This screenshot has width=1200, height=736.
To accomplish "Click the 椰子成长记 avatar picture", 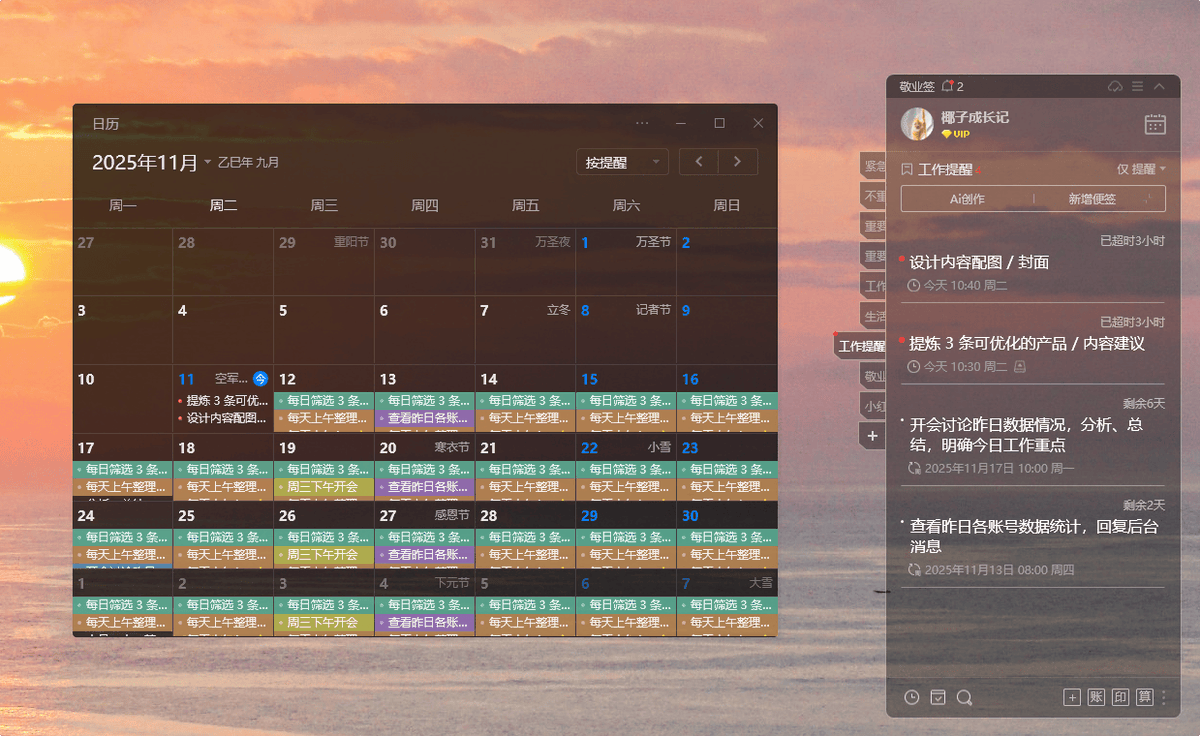I will coord(917,124).
